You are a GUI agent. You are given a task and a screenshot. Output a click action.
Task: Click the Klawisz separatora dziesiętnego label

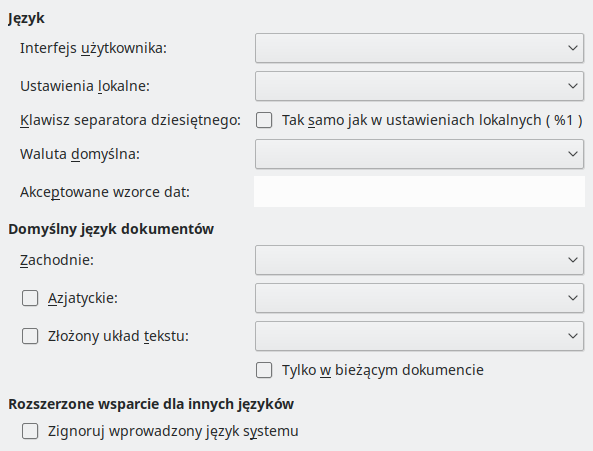pyautogui.click(x=130, y=120)
